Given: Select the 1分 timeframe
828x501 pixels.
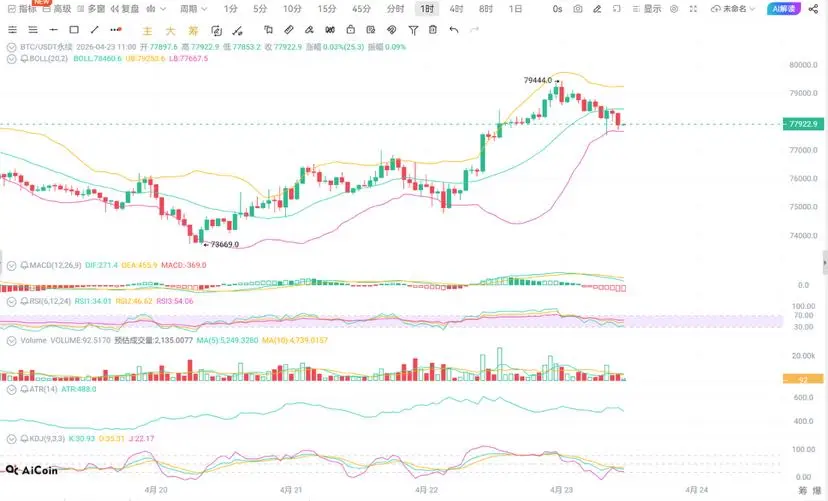Looking at the screenshot, I should [230, 9].
